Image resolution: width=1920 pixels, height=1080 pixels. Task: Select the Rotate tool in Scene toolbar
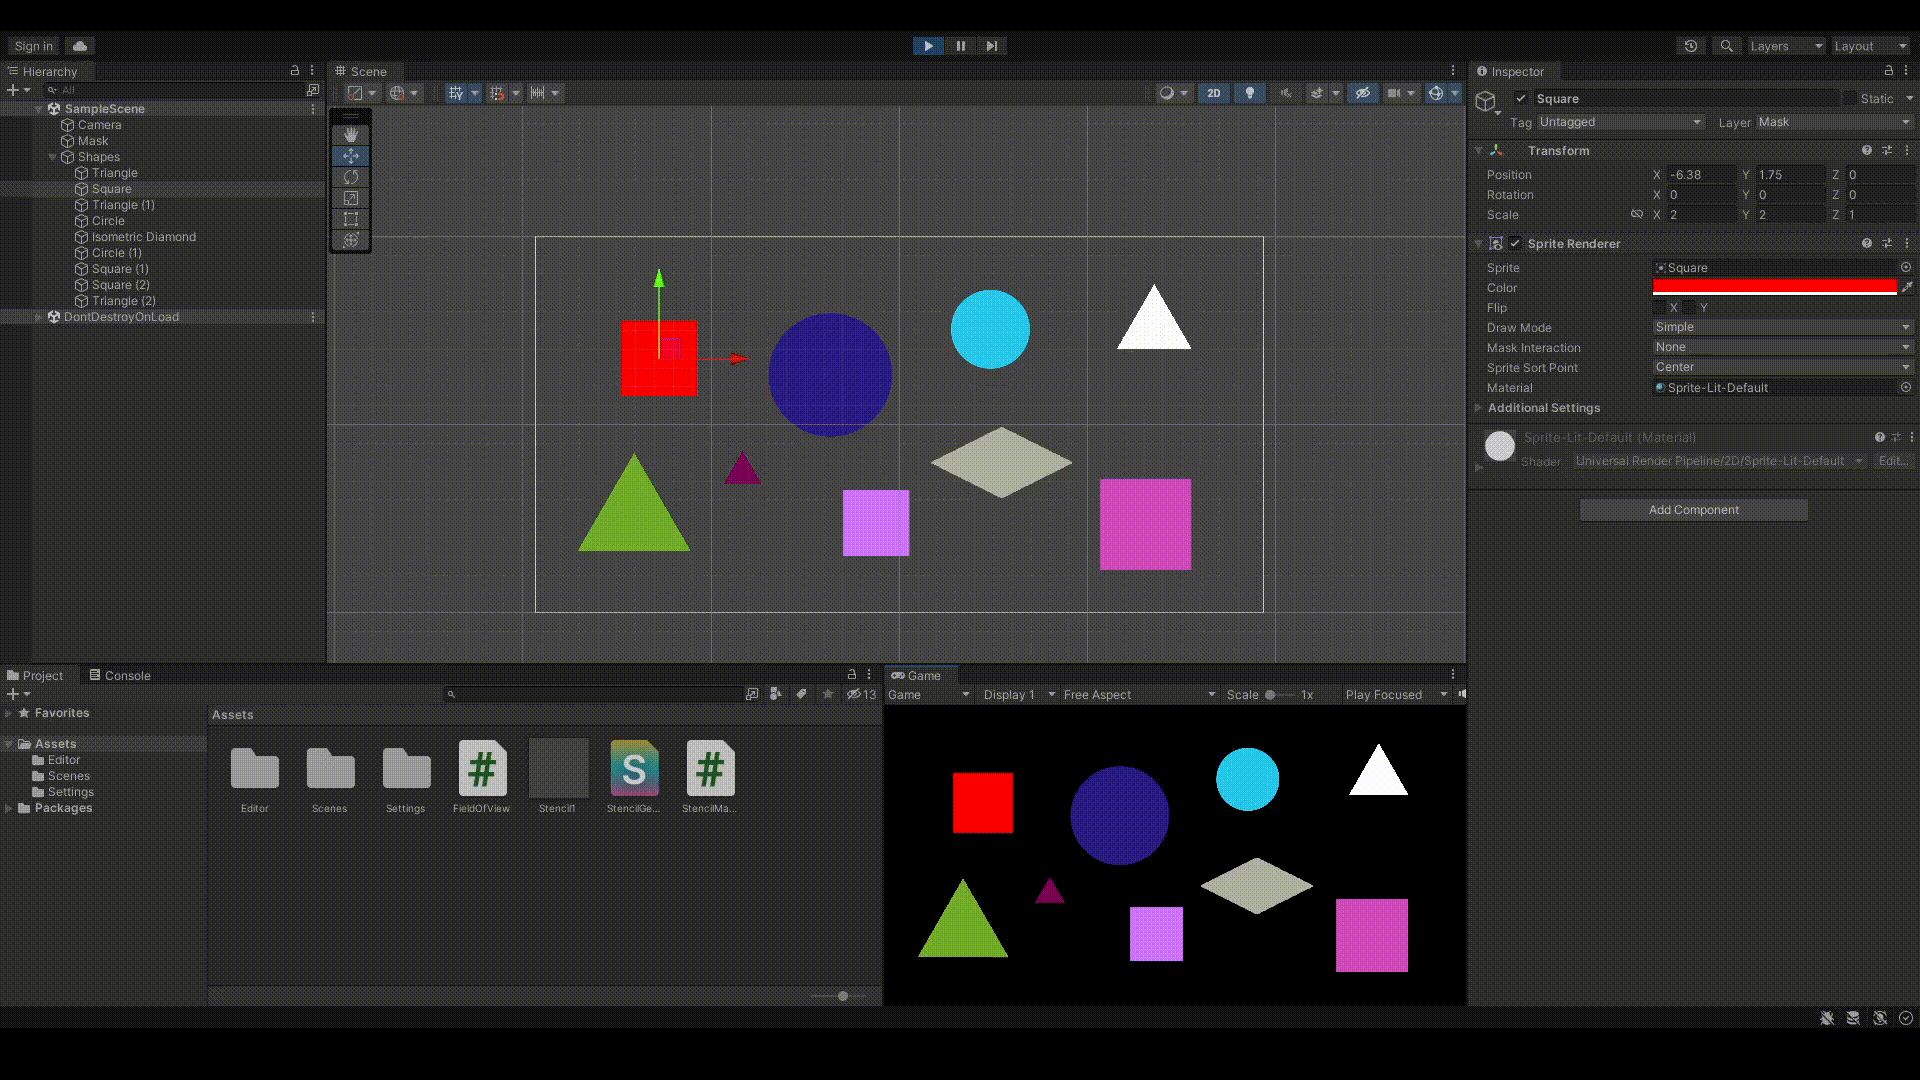(351, 177)
